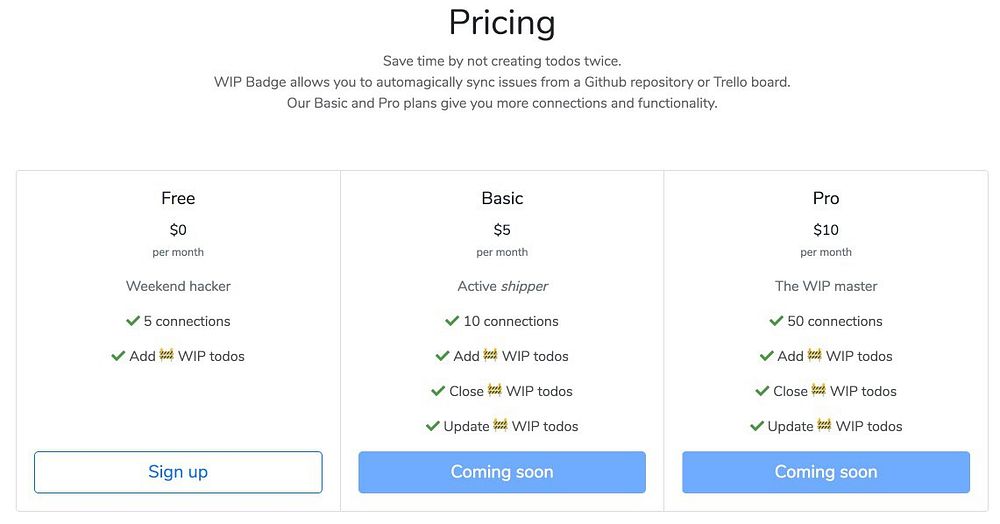Click the checkmark beside Free plan's Add WIP todos
Viewport: 1000px width, 524px height.
click(118, 356)
